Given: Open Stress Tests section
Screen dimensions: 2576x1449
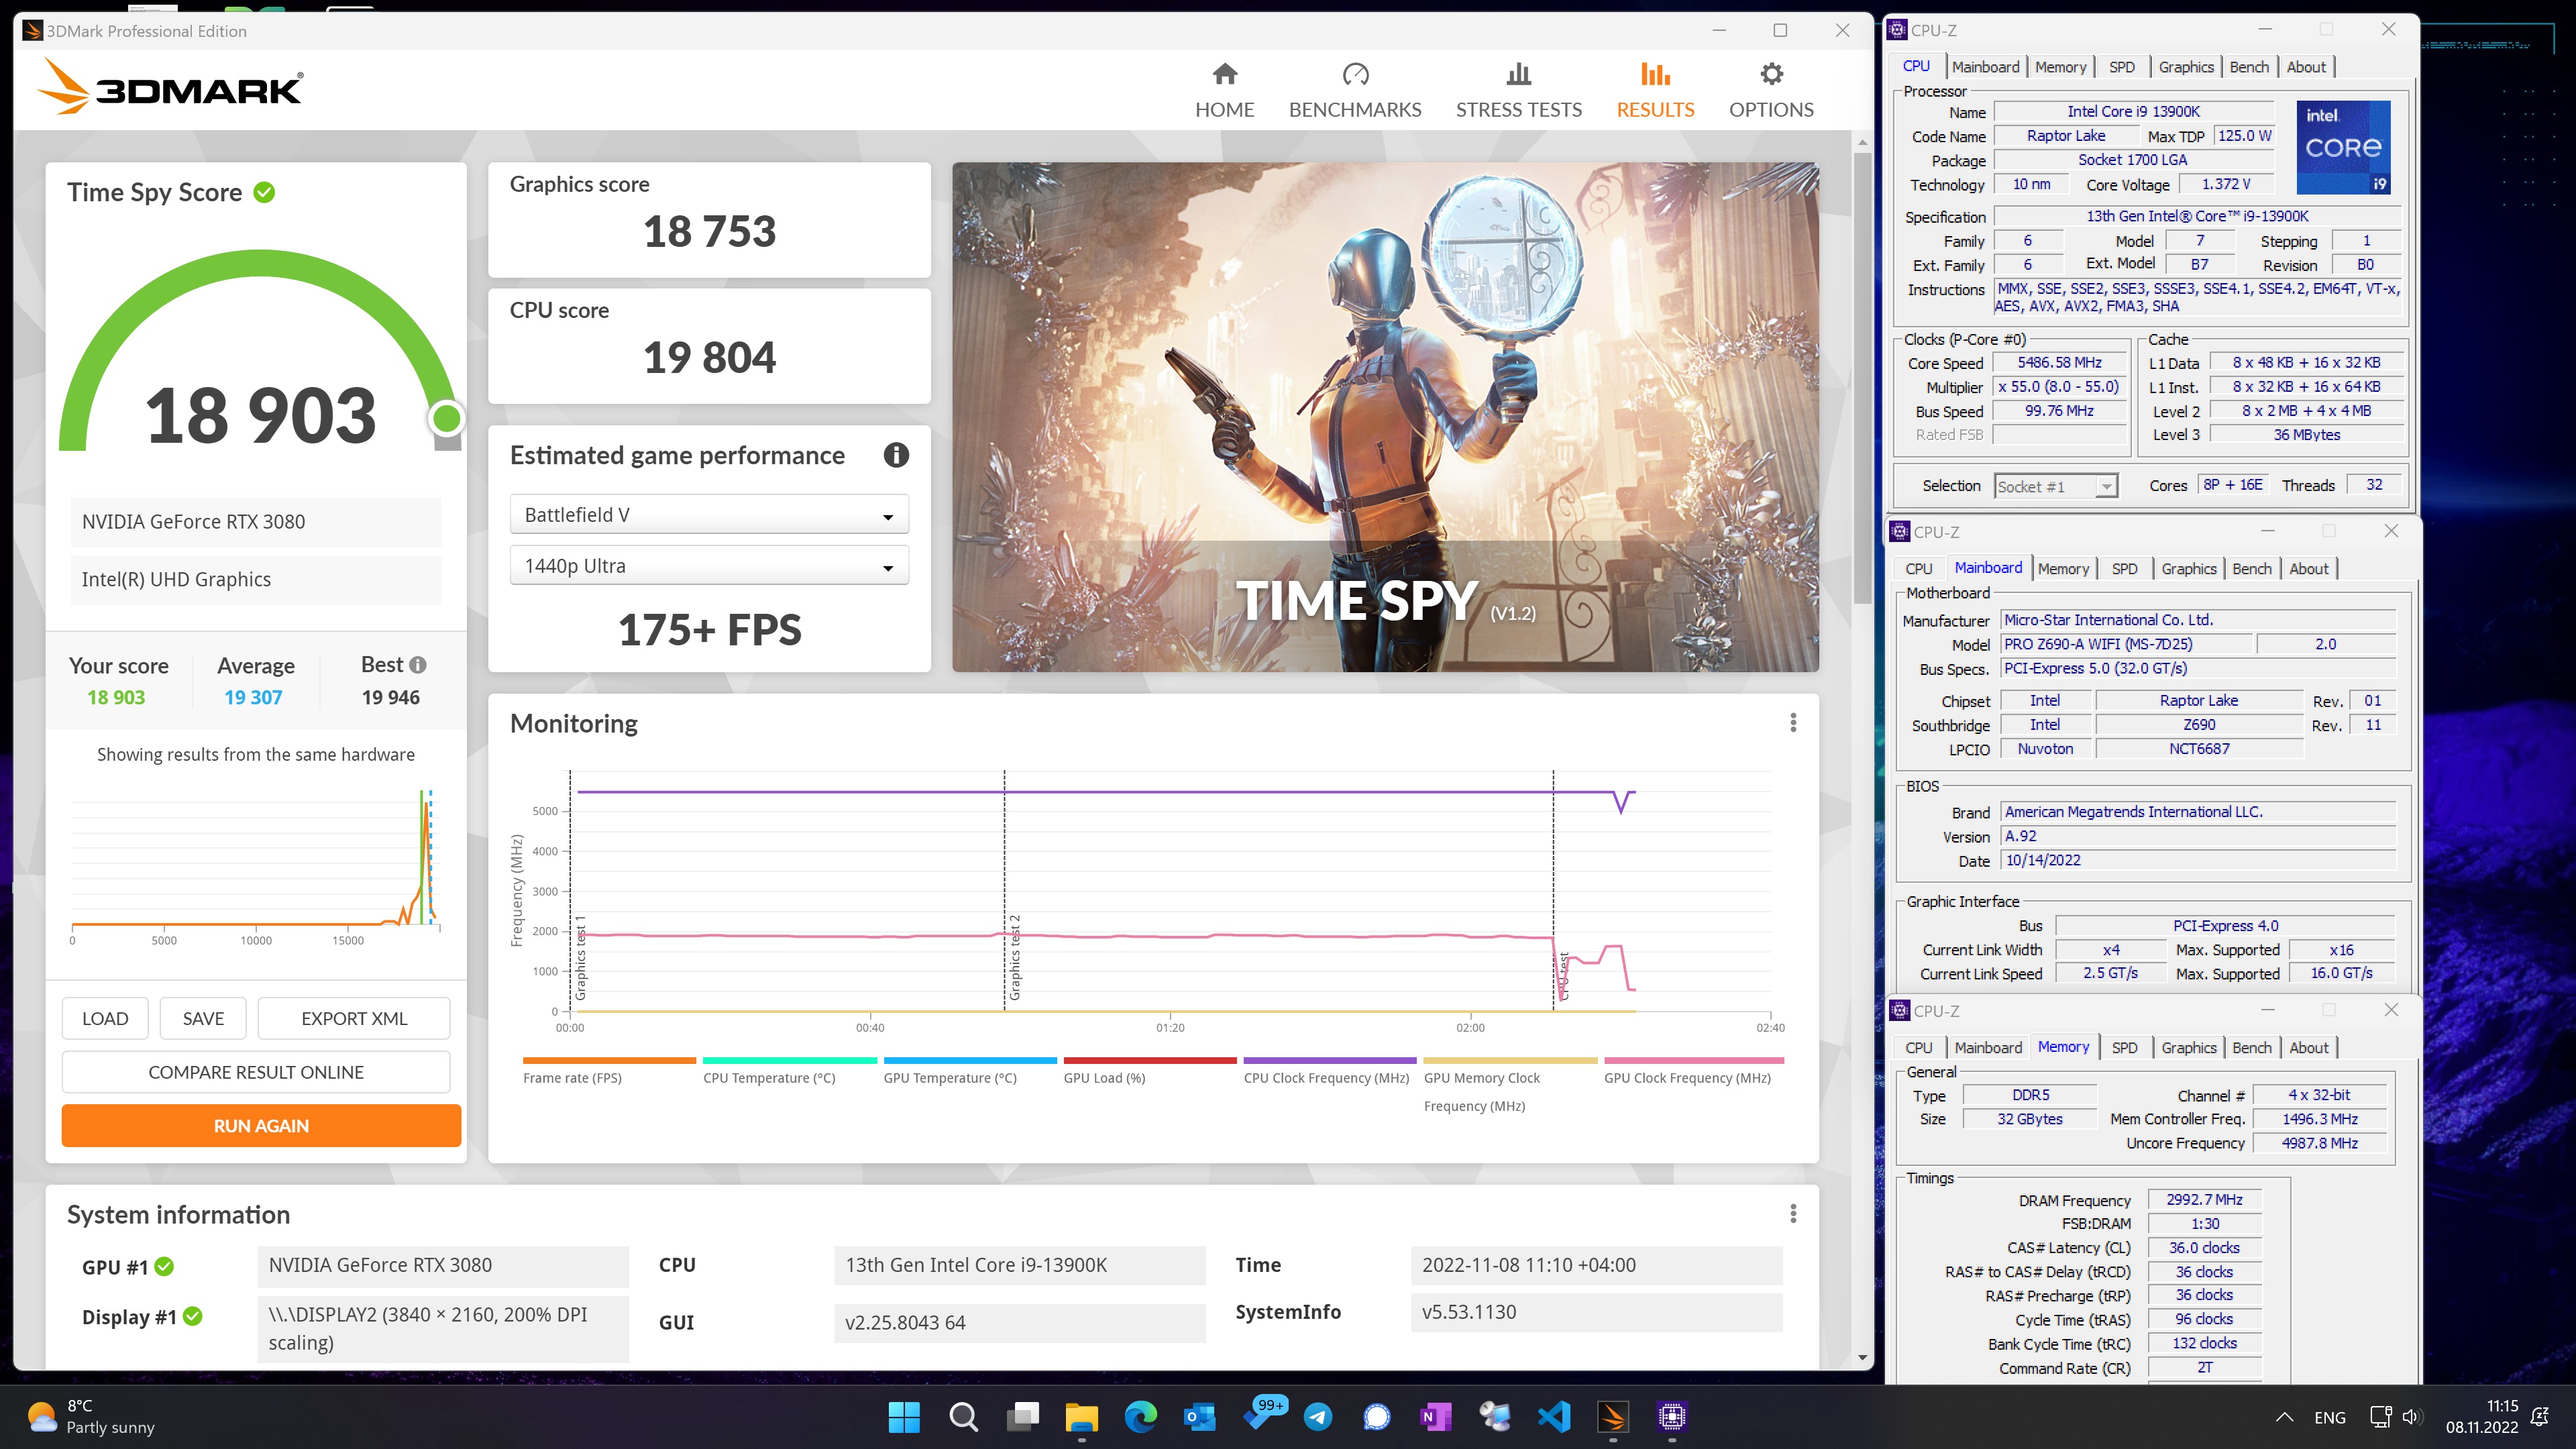Looking at the screenshot, I should tap(1518, 90).
